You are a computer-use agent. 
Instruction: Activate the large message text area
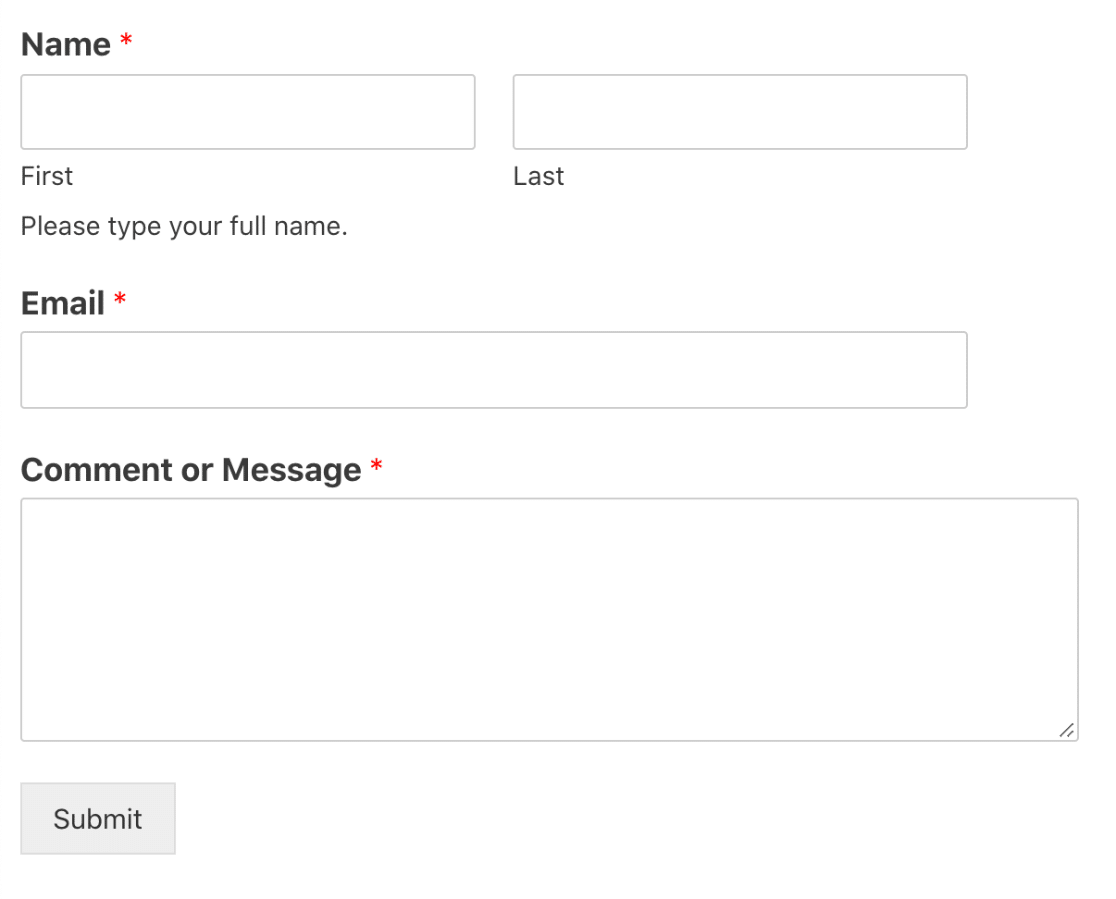coord(549,619)
